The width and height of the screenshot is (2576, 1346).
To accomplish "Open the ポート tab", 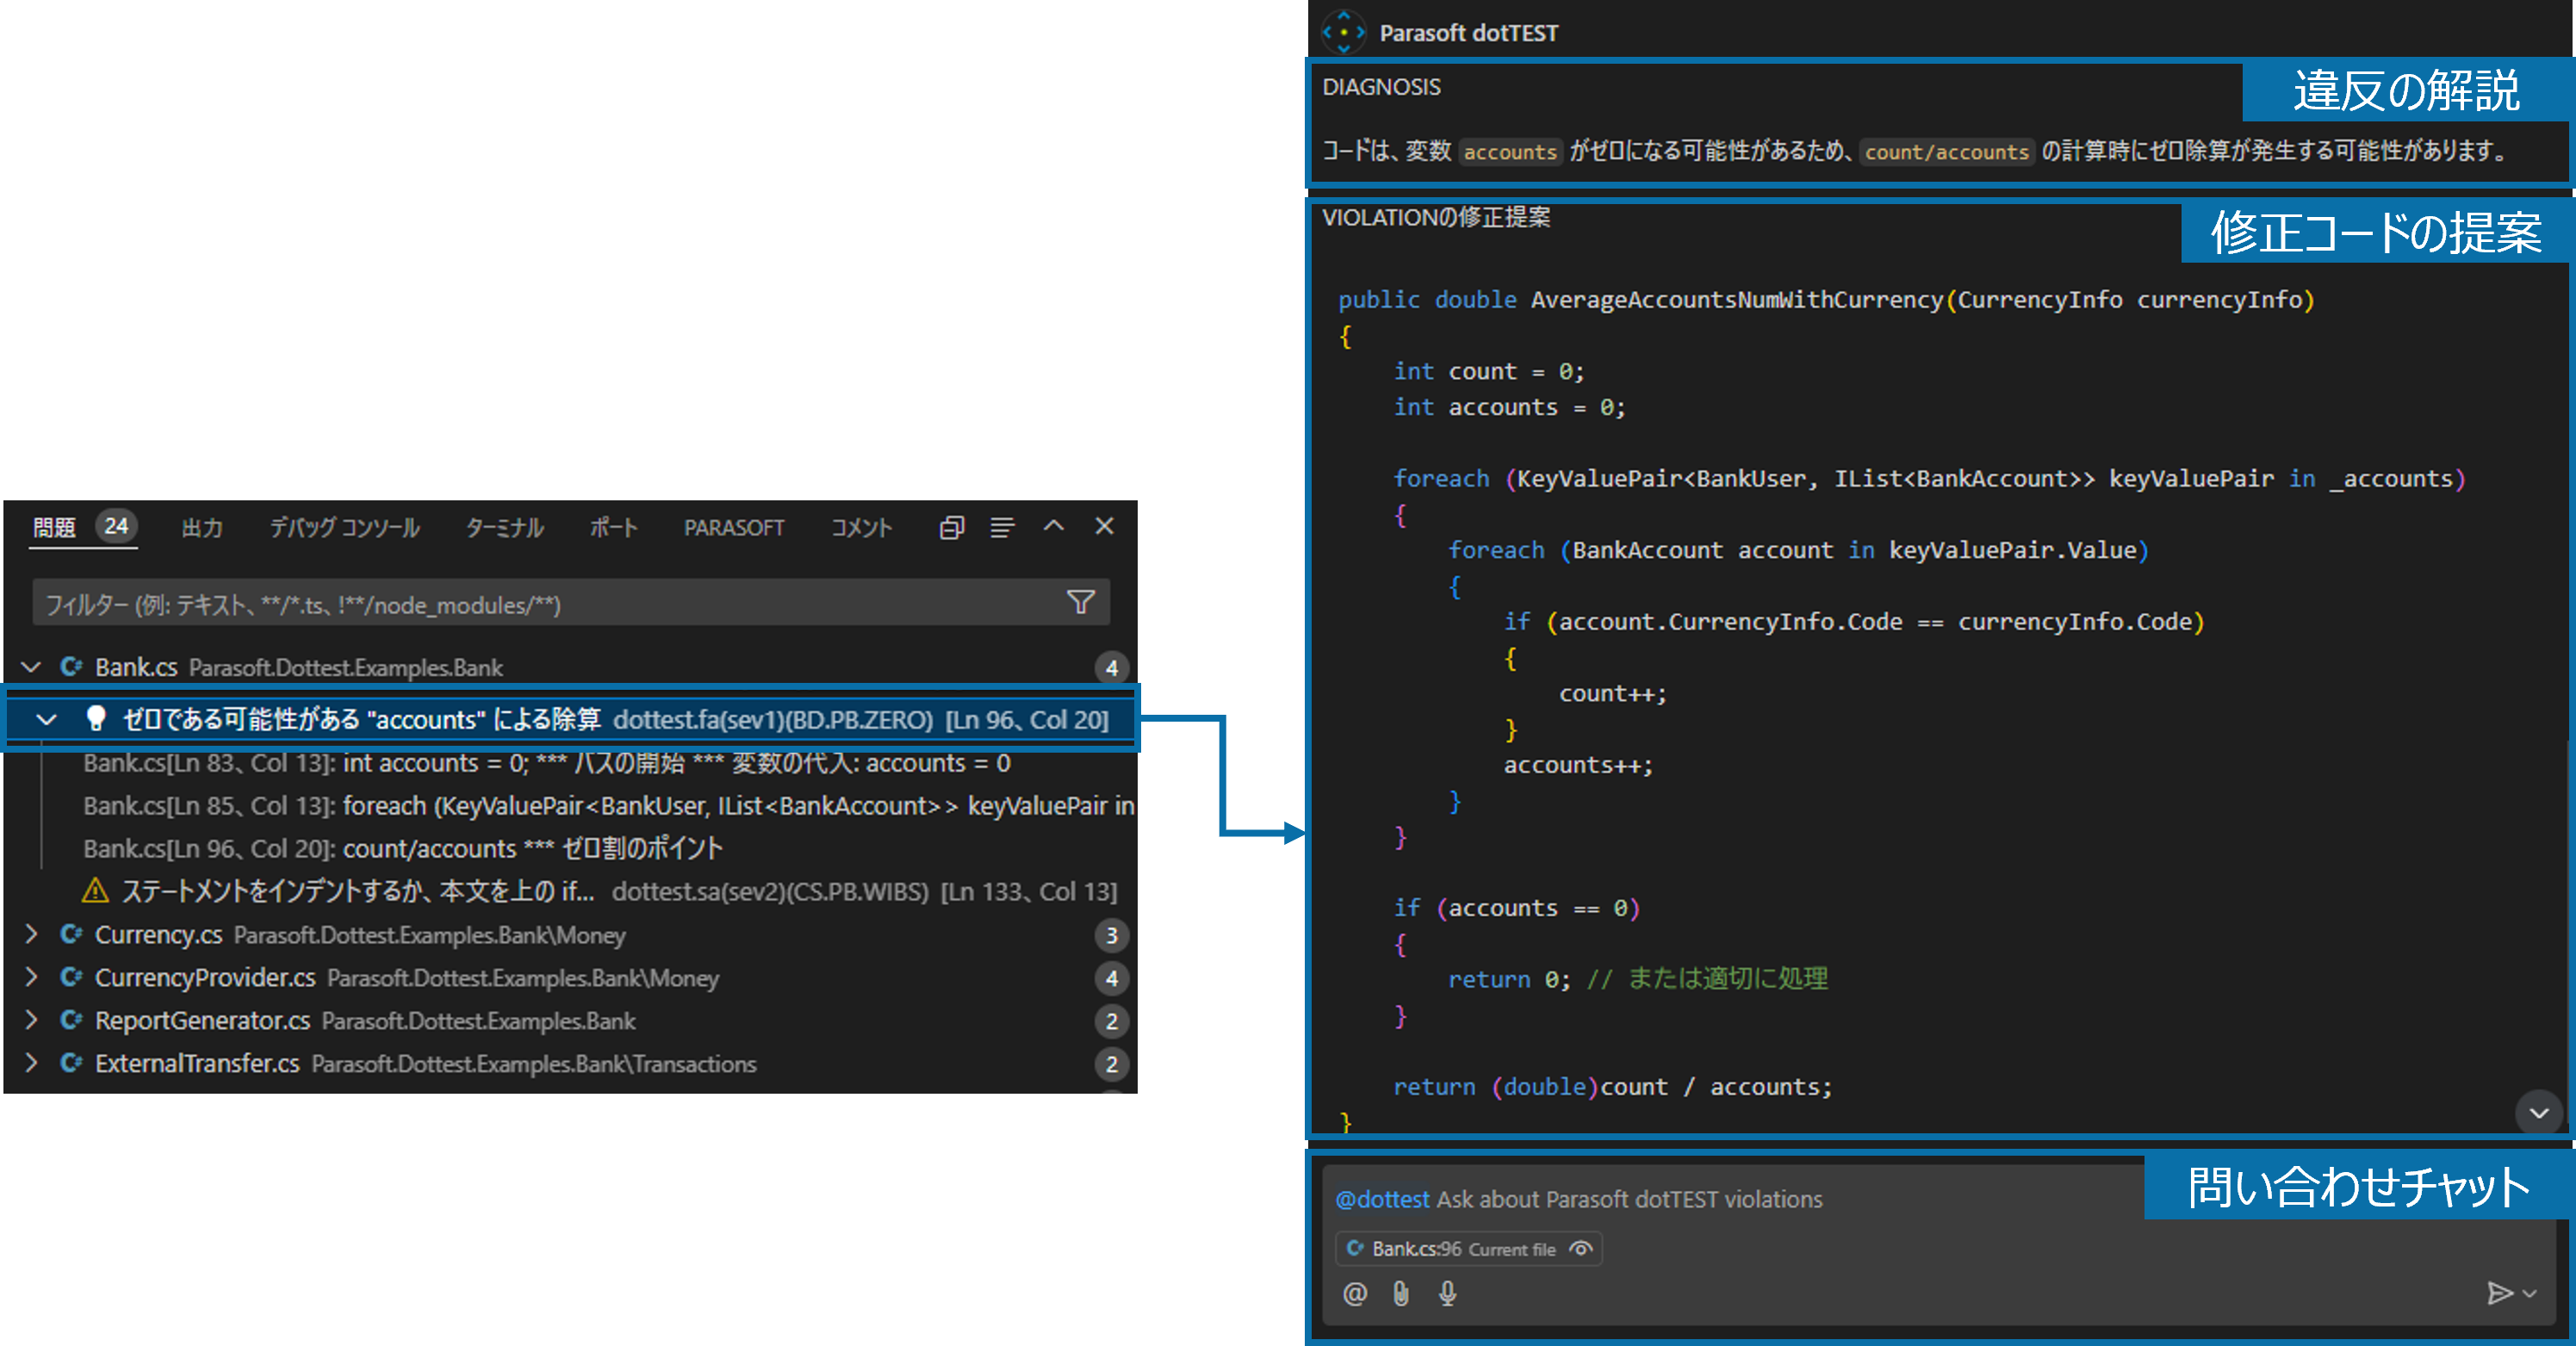I will [613, 527].
